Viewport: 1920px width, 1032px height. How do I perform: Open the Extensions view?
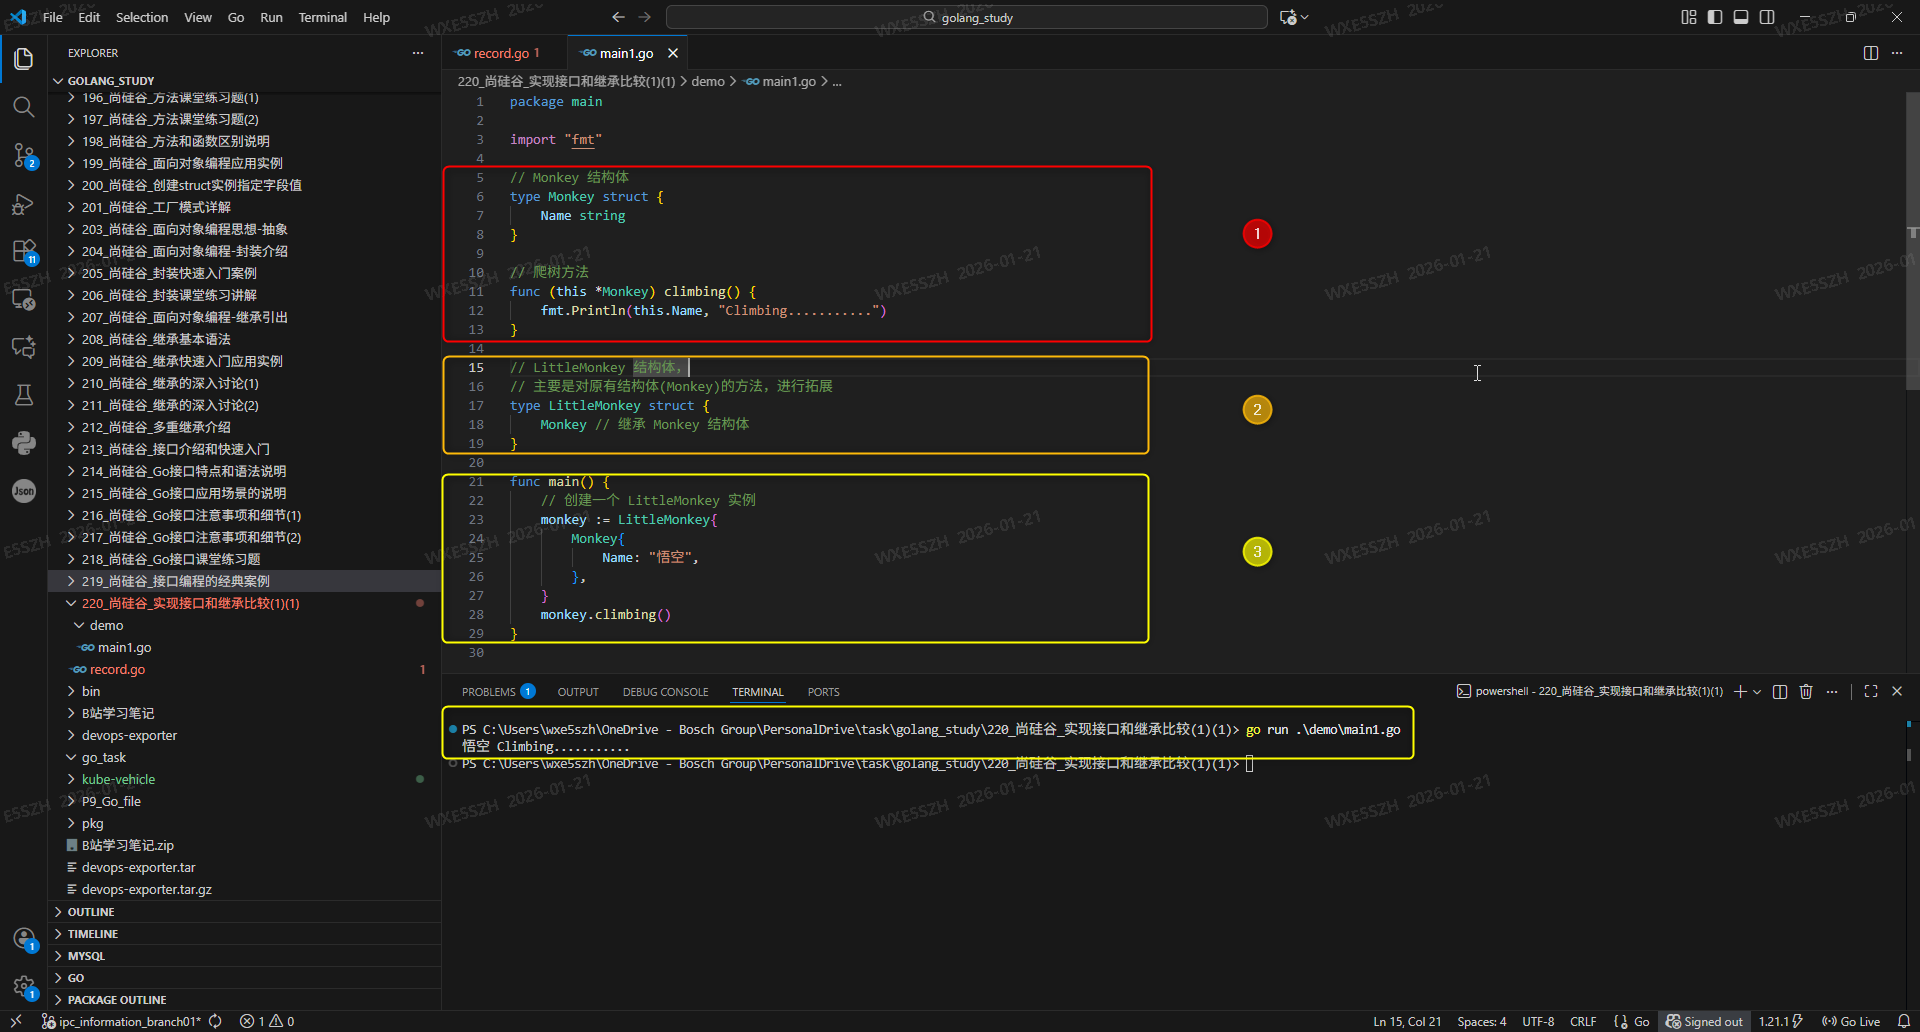[x=24, y=251]
